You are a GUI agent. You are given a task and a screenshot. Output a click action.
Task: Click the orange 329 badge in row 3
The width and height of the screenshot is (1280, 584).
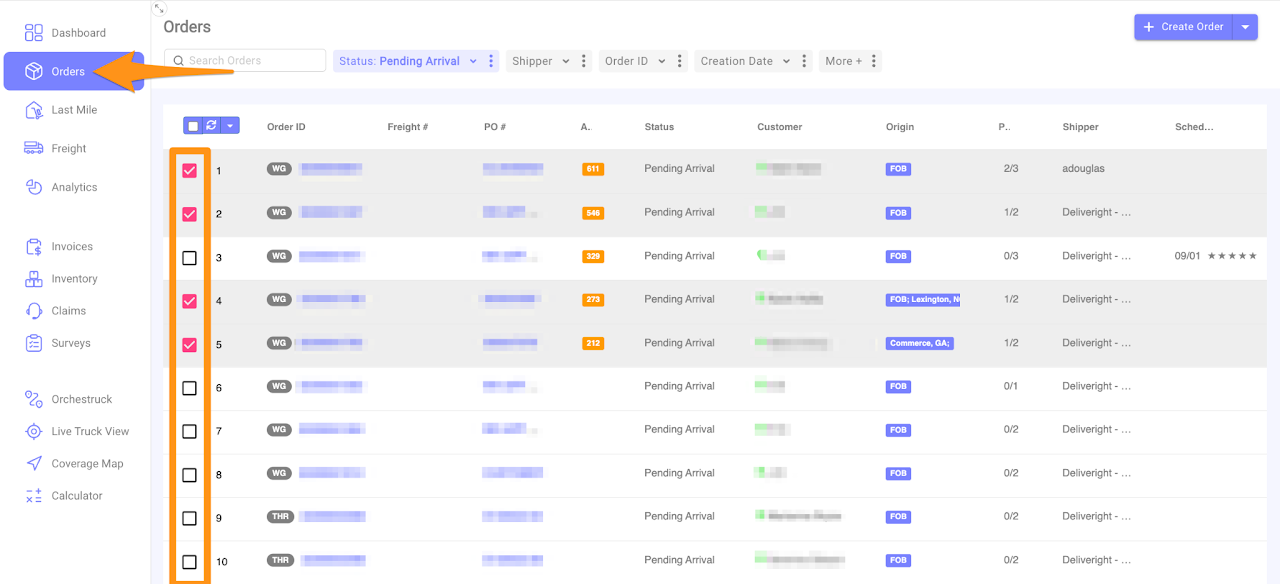coord(593,256)
